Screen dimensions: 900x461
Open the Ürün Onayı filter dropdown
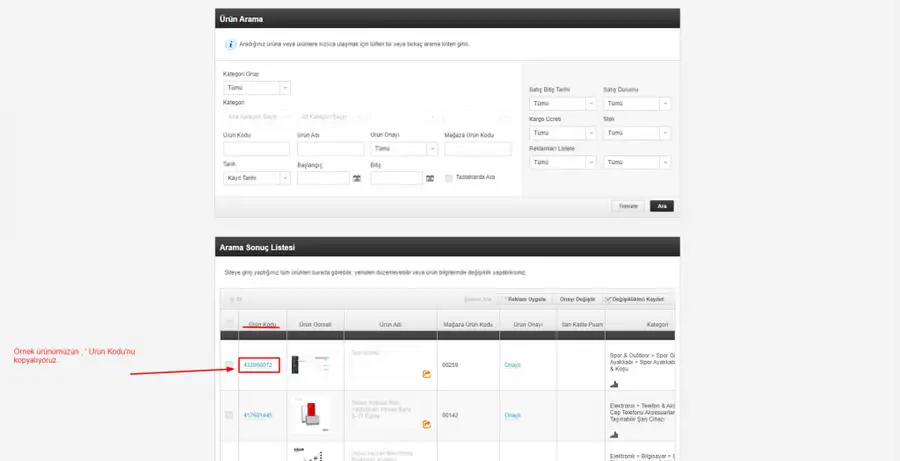404,149
